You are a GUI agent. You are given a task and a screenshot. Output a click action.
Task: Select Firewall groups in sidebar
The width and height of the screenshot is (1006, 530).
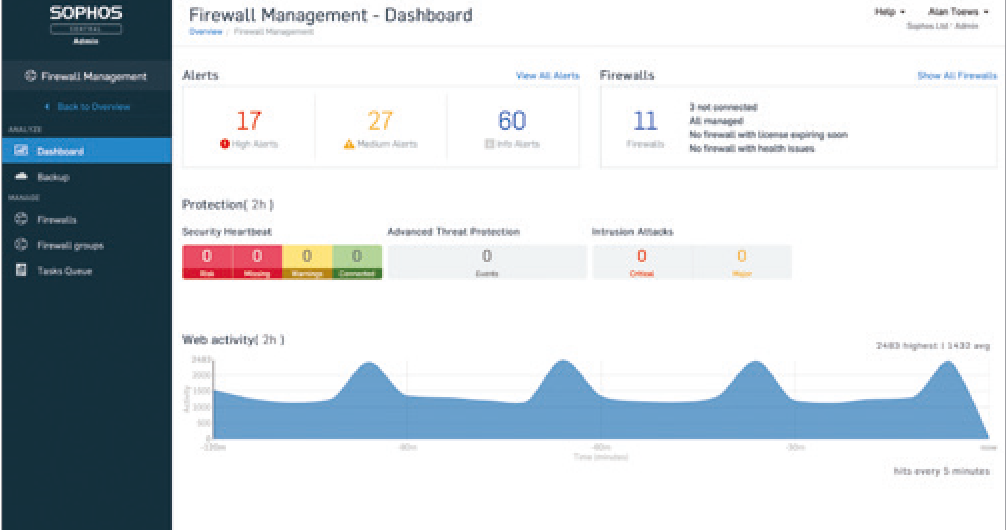coord(70,245)
